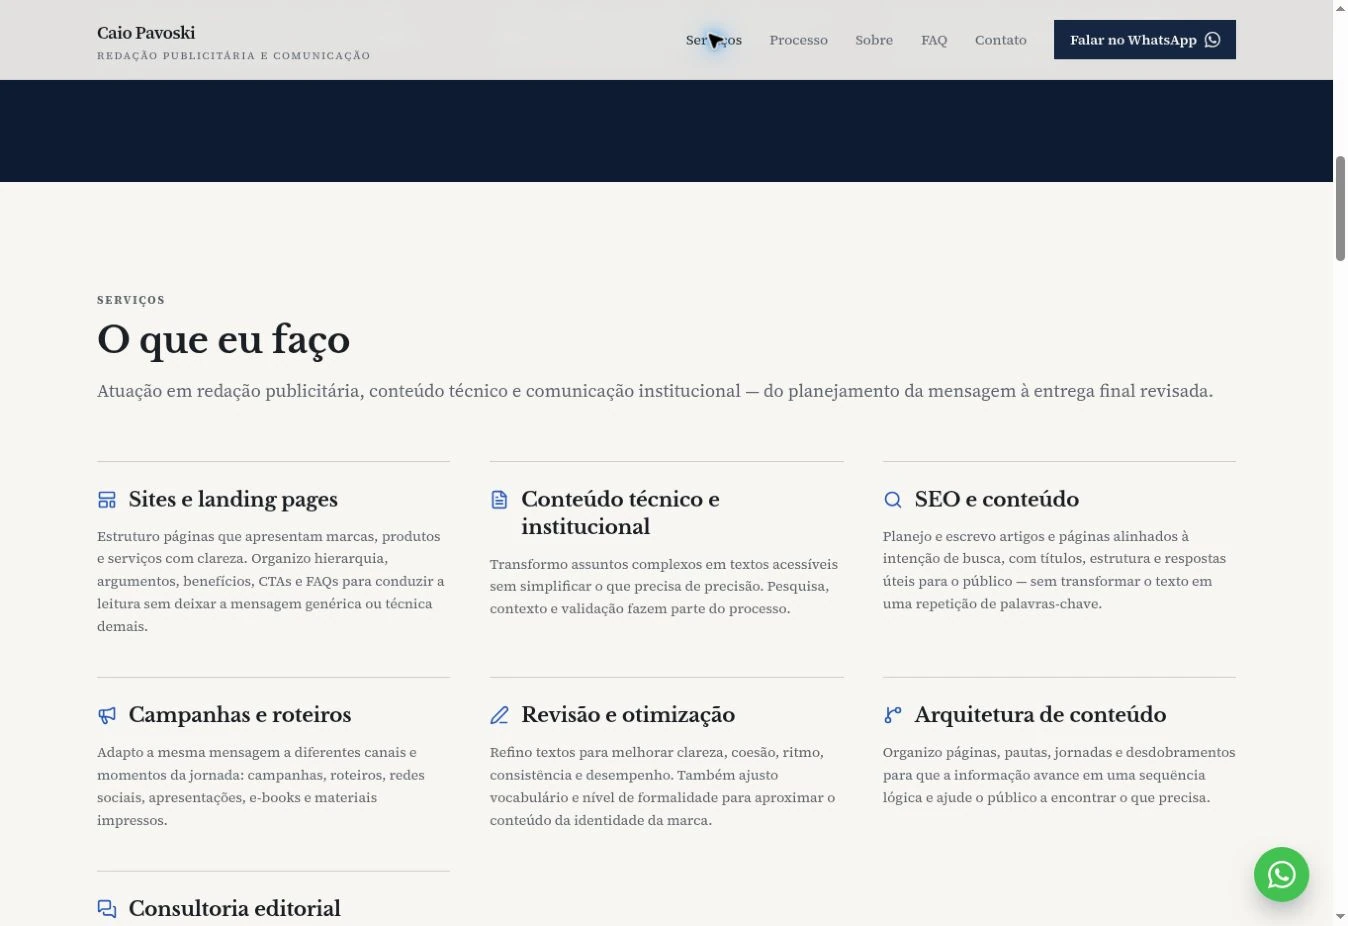Click the O que eu faço heading

coord(223,340)
